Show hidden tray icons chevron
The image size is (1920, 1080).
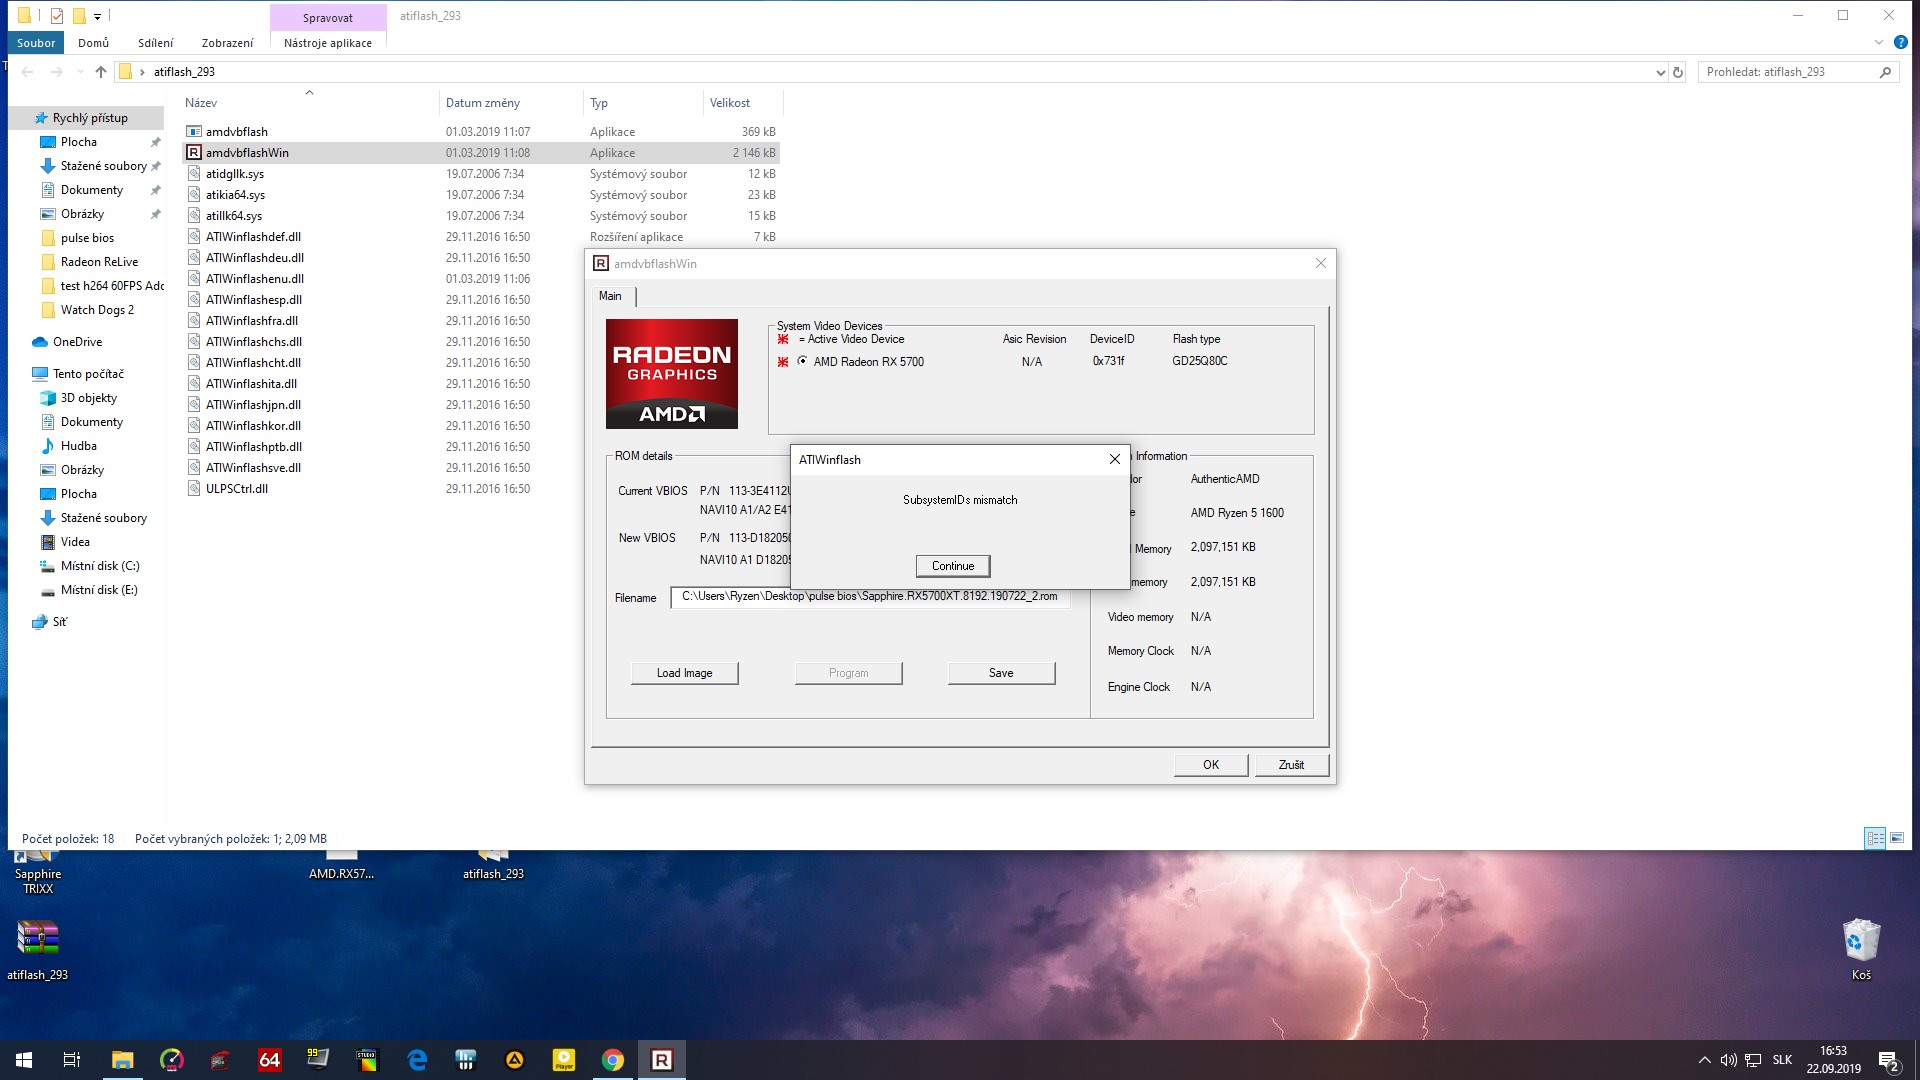pos(1704,1060)
